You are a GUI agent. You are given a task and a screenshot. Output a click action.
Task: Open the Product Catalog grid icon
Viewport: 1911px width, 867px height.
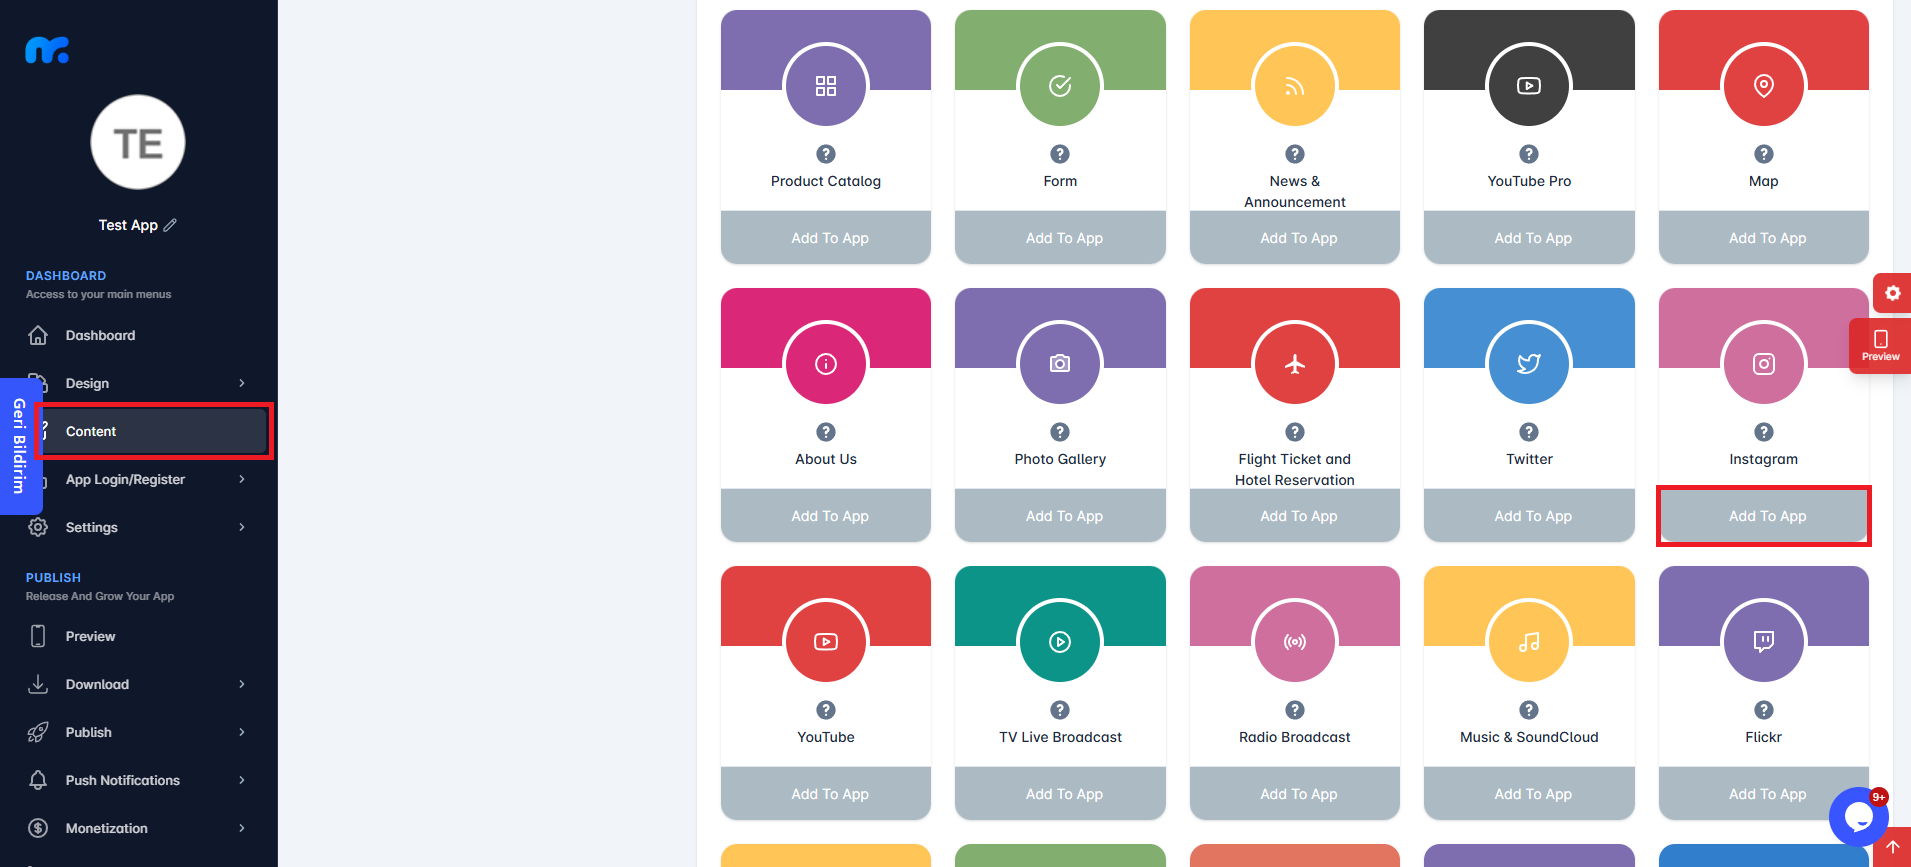click(x=826, y=86)
